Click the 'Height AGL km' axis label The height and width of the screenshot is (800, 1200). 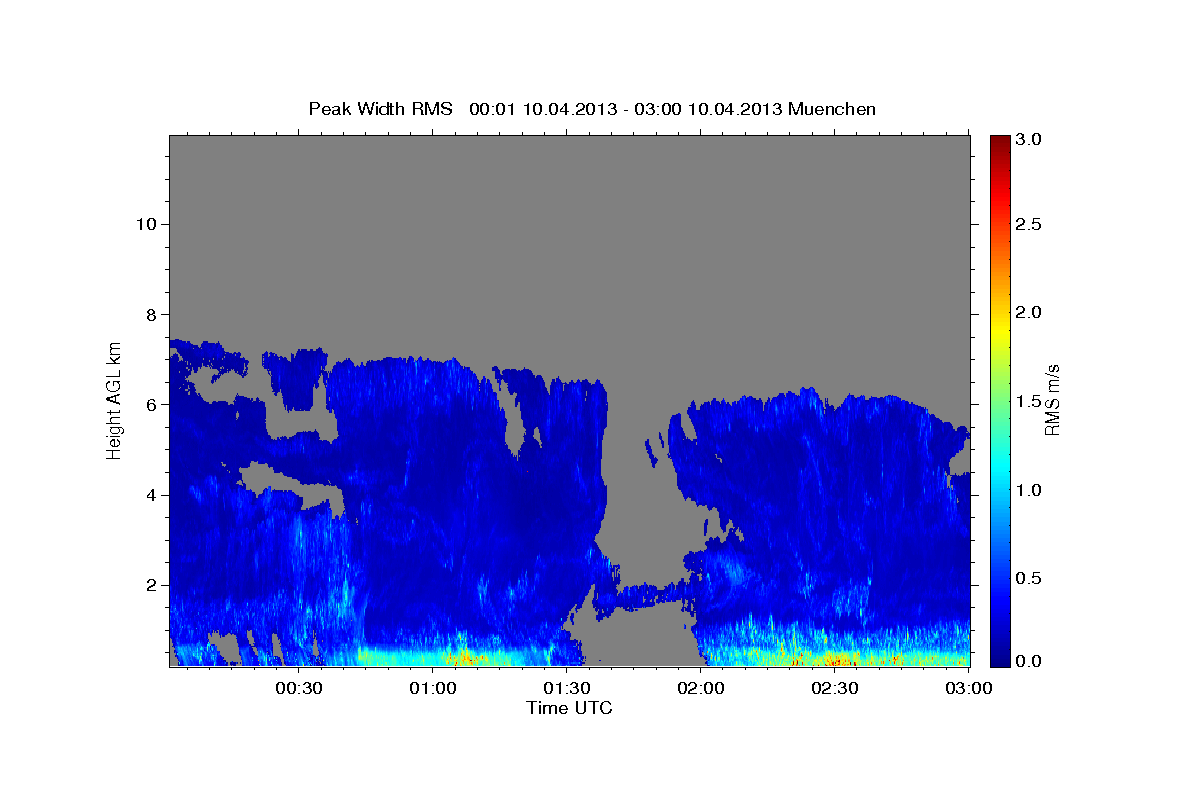(115, 399)
